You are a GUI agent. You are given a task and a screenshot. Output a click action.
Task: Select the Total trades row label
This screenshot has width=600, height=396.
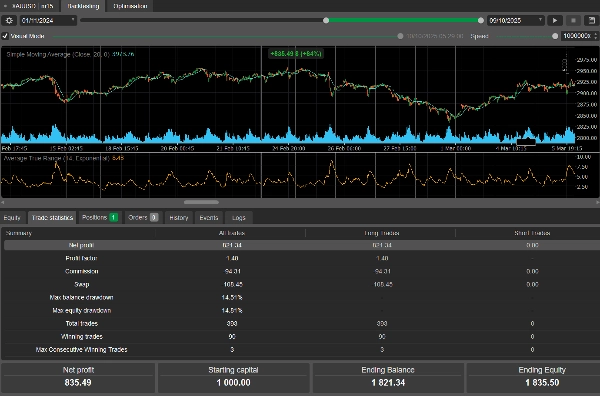click(82, 323)
